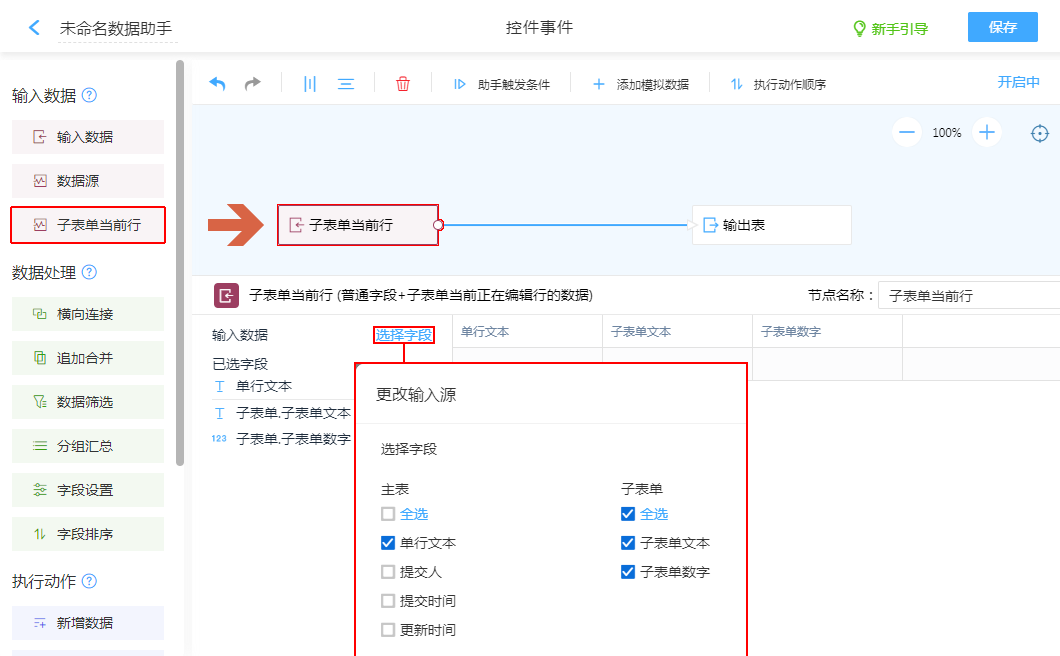Click the 保存 button
The height and width of the screenshot is (656, 1060).
[1002, 27]
